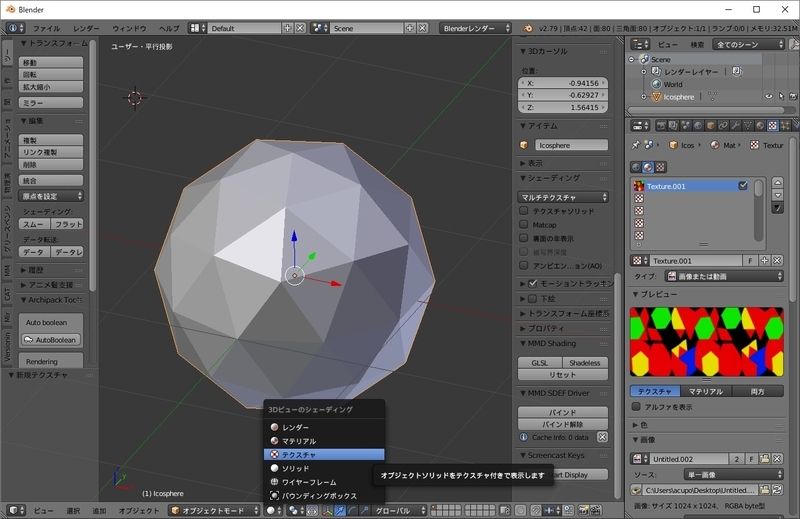Open the Material properties tab sphere icon

[760, 126]
